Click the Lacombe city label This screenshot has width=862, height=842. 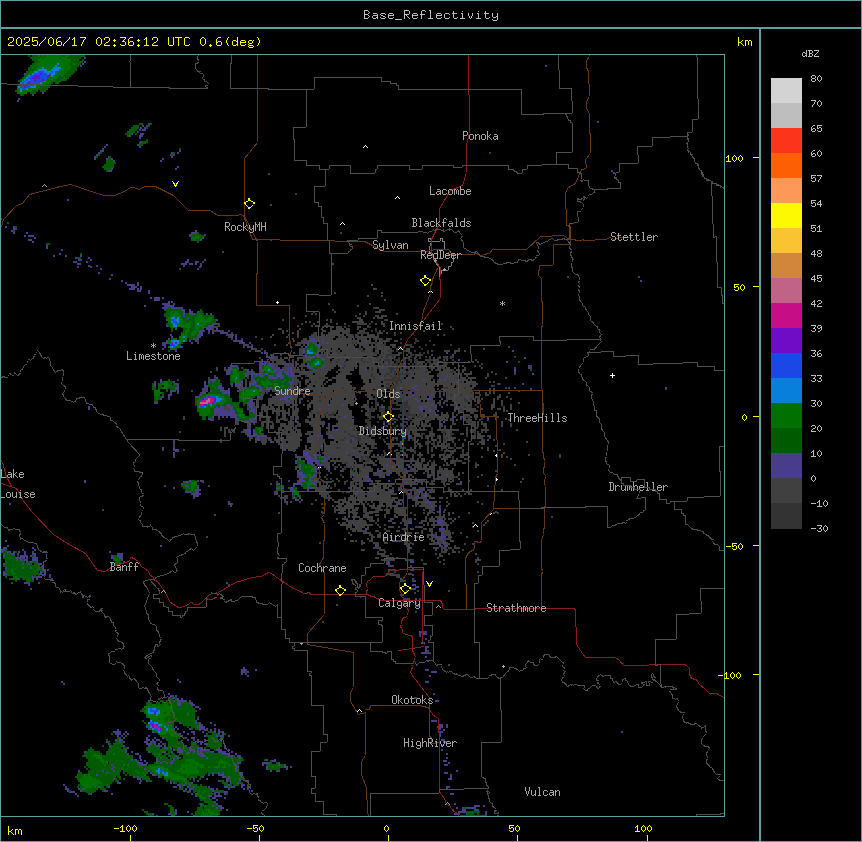450,191
